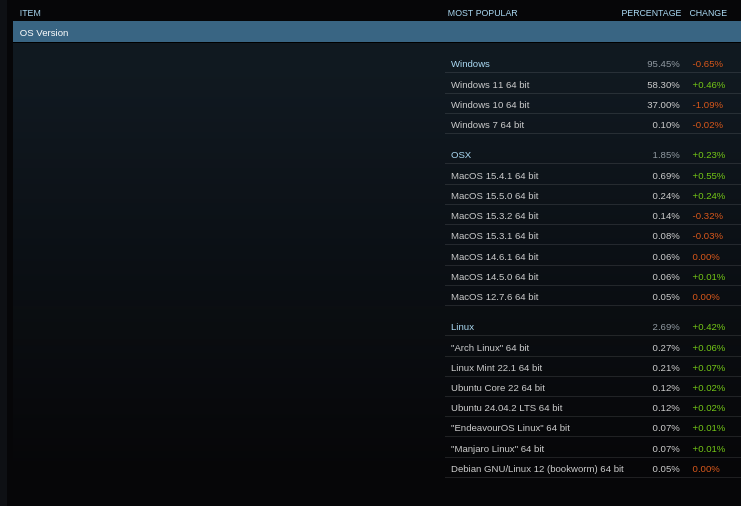The width and height of the screenshot is (741, 506).
Task: Select MacOS 15.3.2 64 bit entry
Action: pos(593,215)
